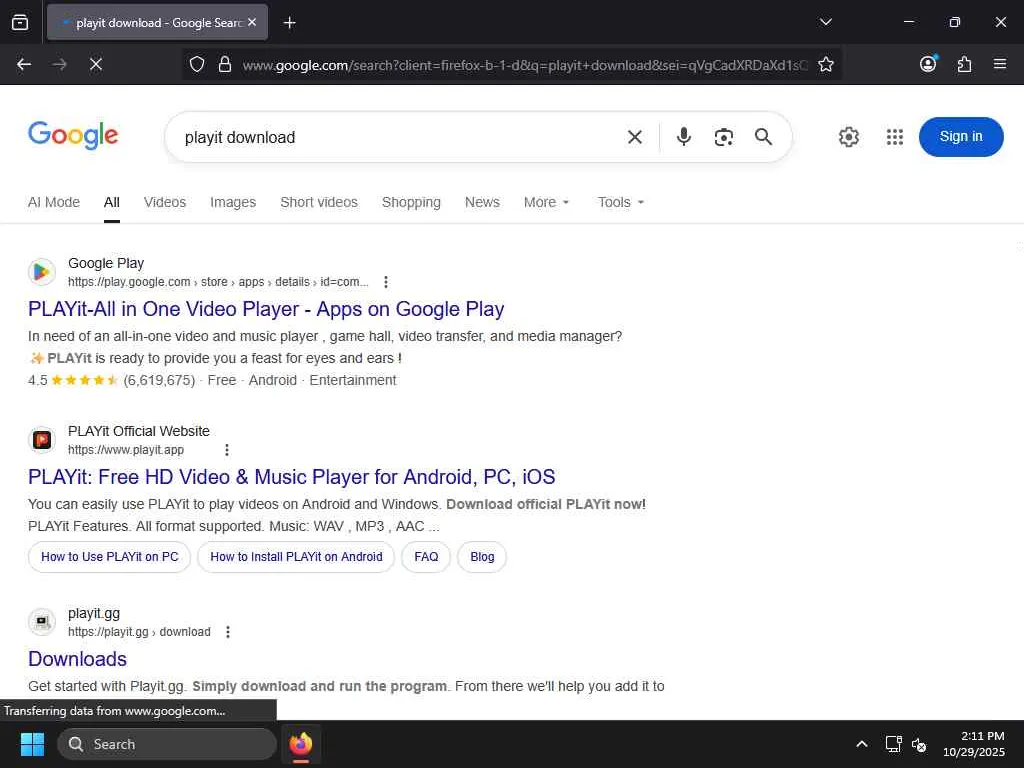Click the forward navigation arrow
Image resolution: width=1024 pixels, height=768 pixels.
[59, 64]
